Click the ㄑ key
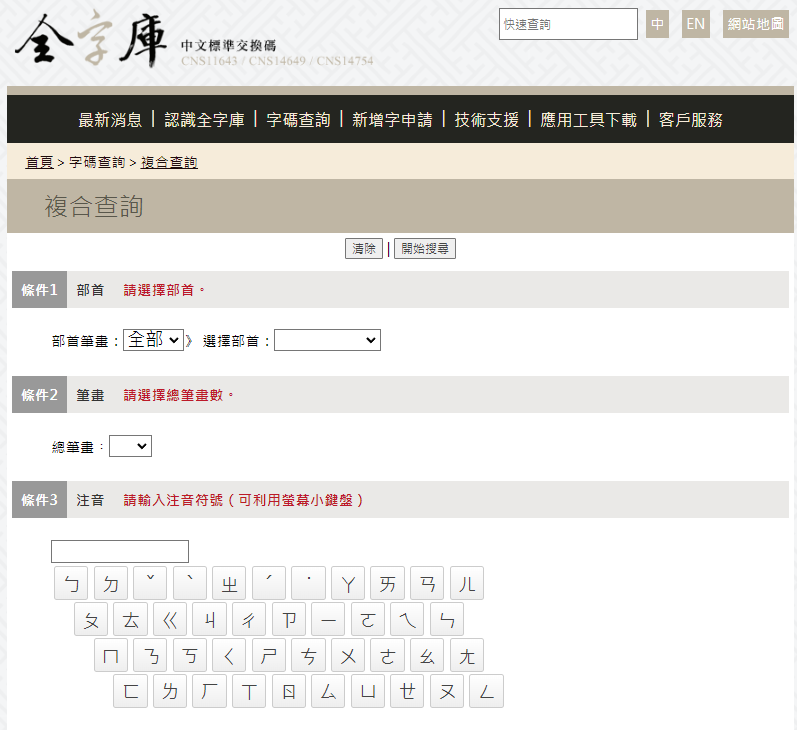This screenshot has width=797, height=730. click(229, 655)
